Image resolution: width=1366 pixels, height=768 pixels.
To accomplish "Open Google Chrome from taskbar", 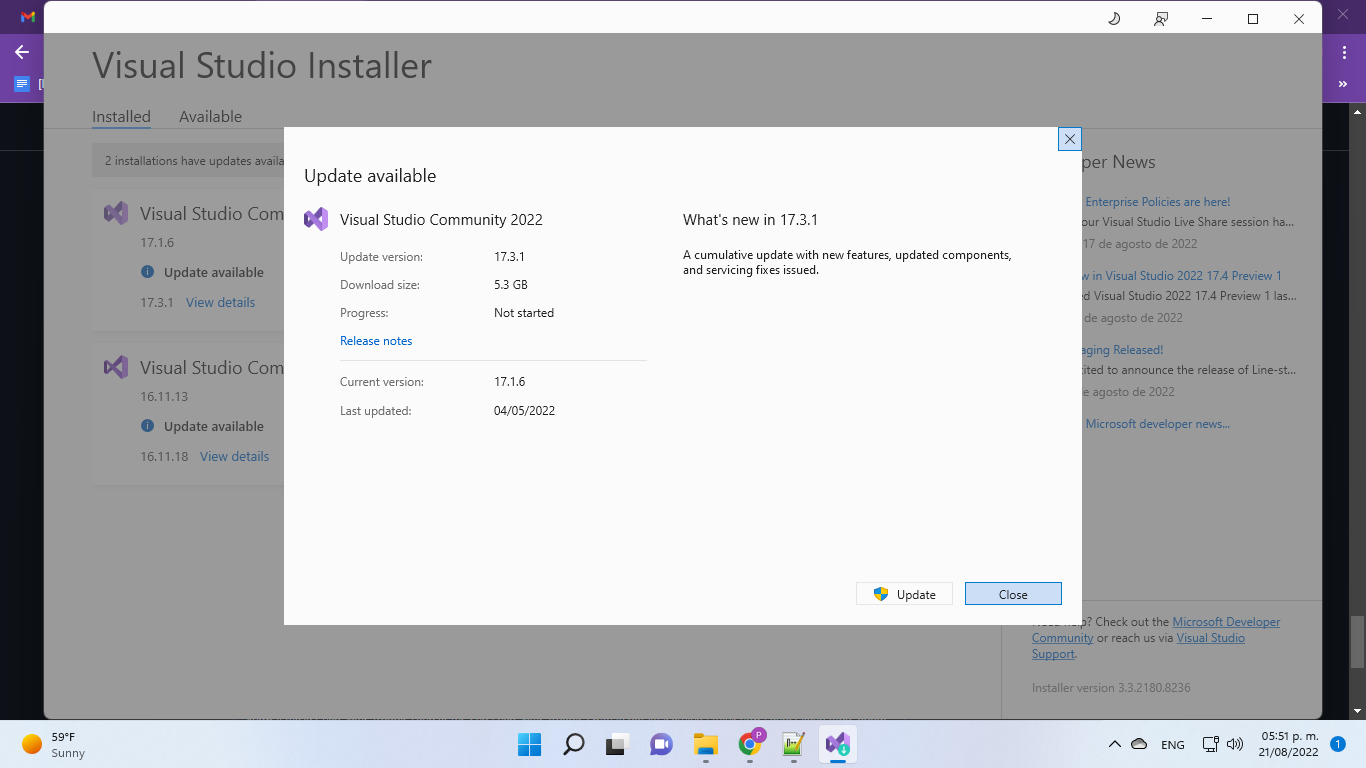I will pos(750,744).
